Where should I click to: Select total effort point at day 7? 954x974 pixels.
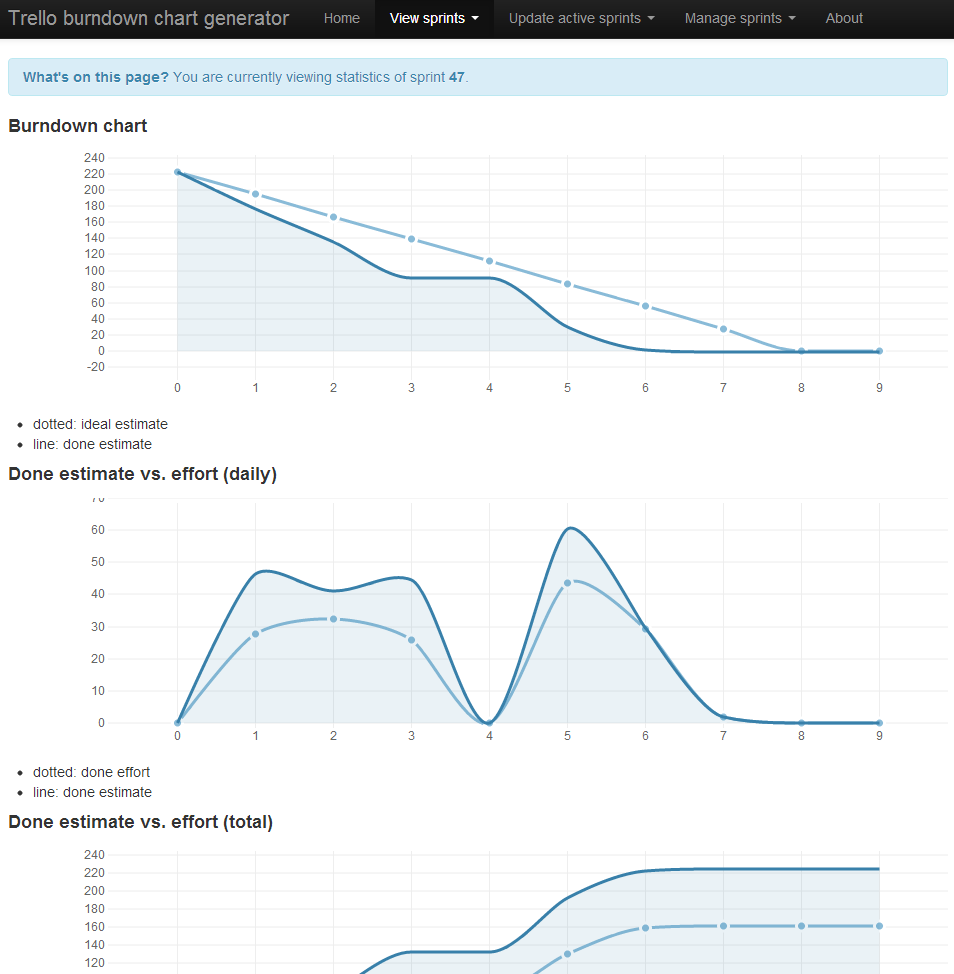pos(723,926)
